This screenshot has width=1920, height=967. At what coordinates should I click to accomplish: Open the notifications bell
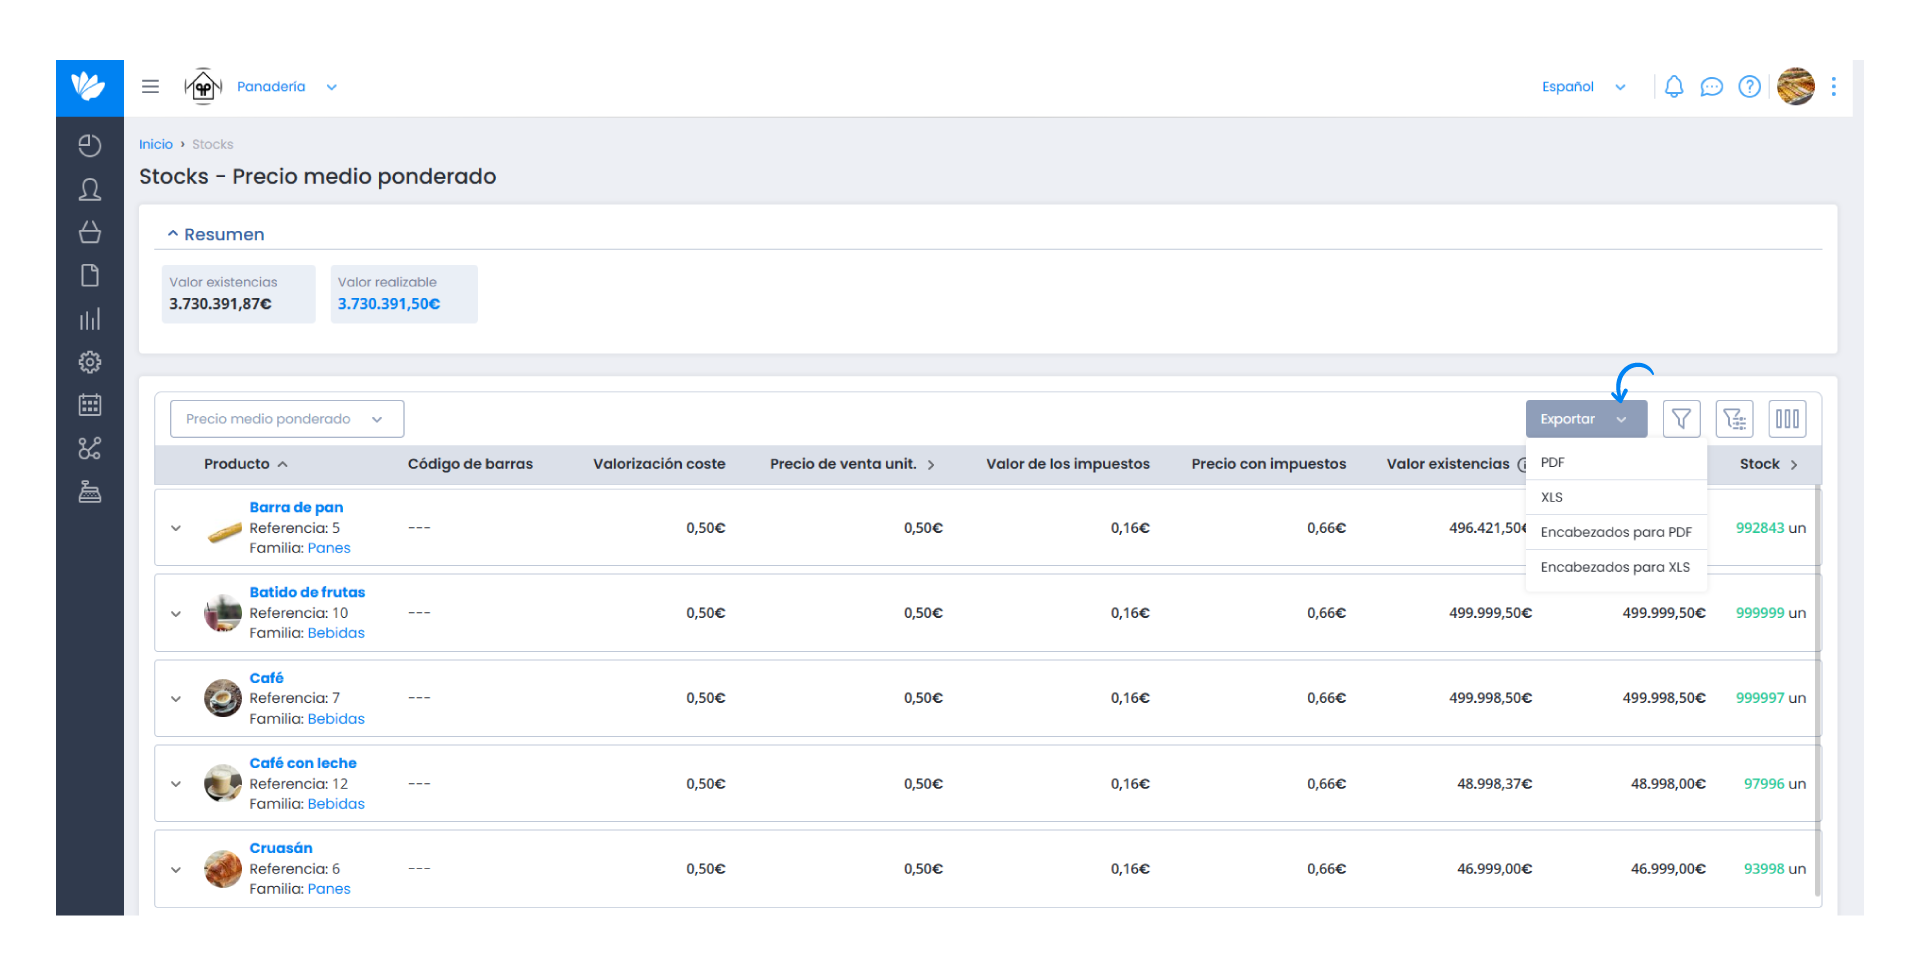(1674, 87)
